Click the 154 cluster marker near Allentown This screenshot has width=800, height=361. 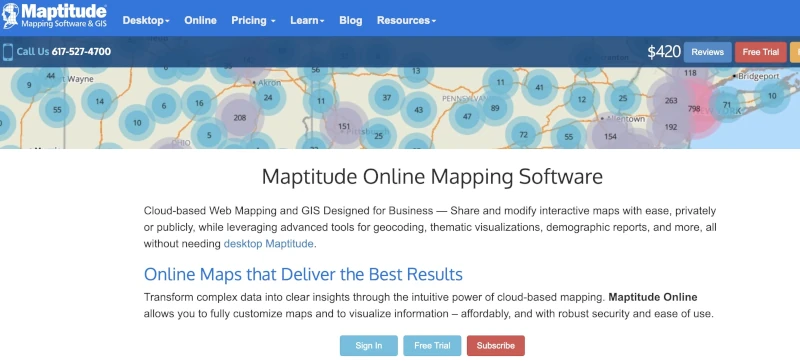pyautogui.click(x=610, y=136)
